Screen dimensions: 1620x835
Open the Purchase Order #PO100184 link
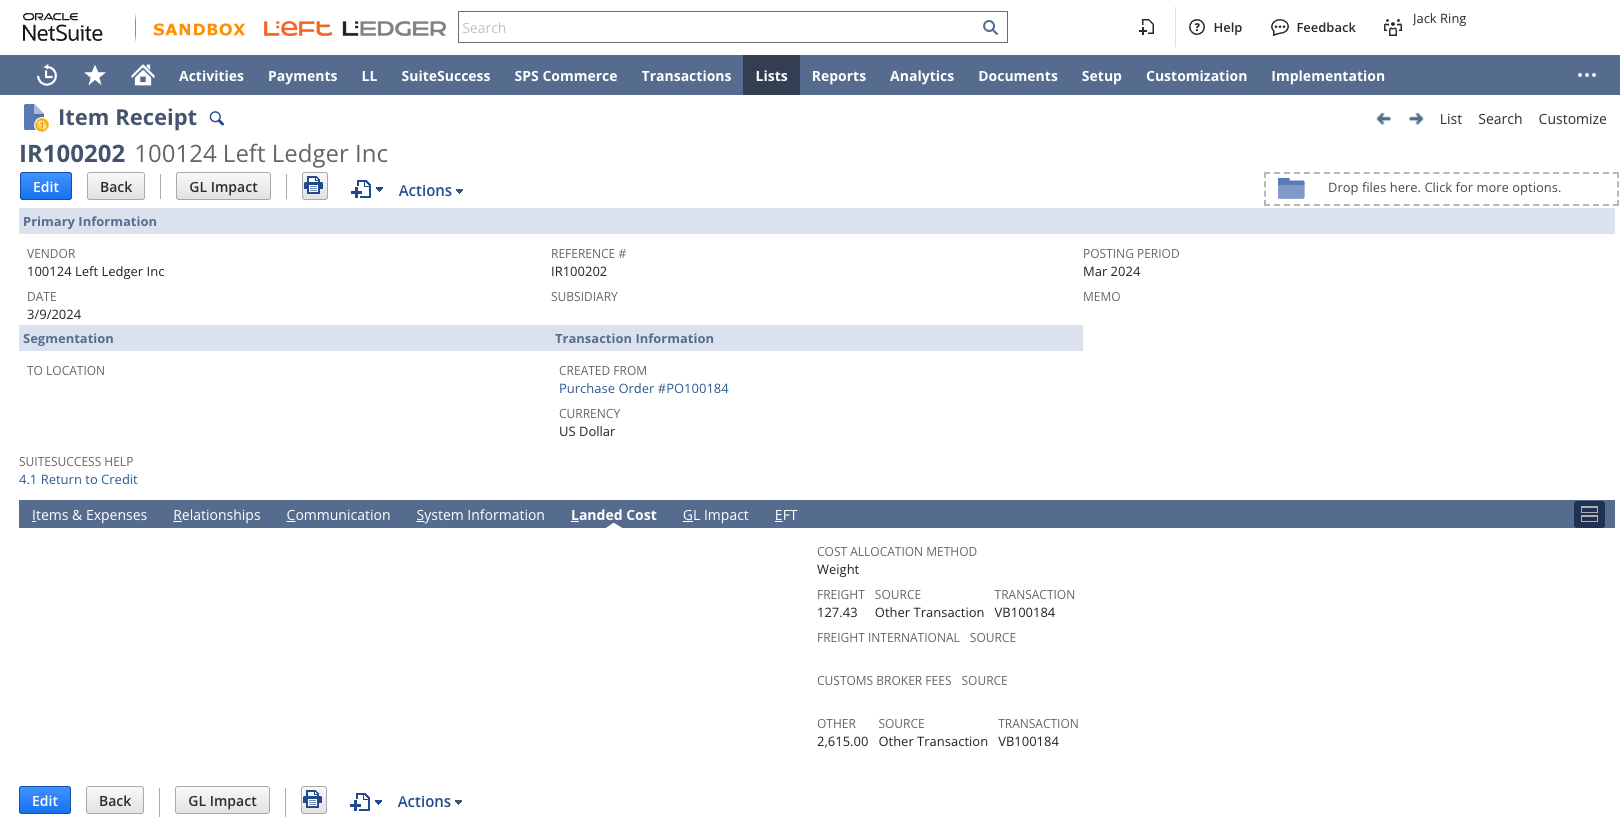[x=644, y=388]
